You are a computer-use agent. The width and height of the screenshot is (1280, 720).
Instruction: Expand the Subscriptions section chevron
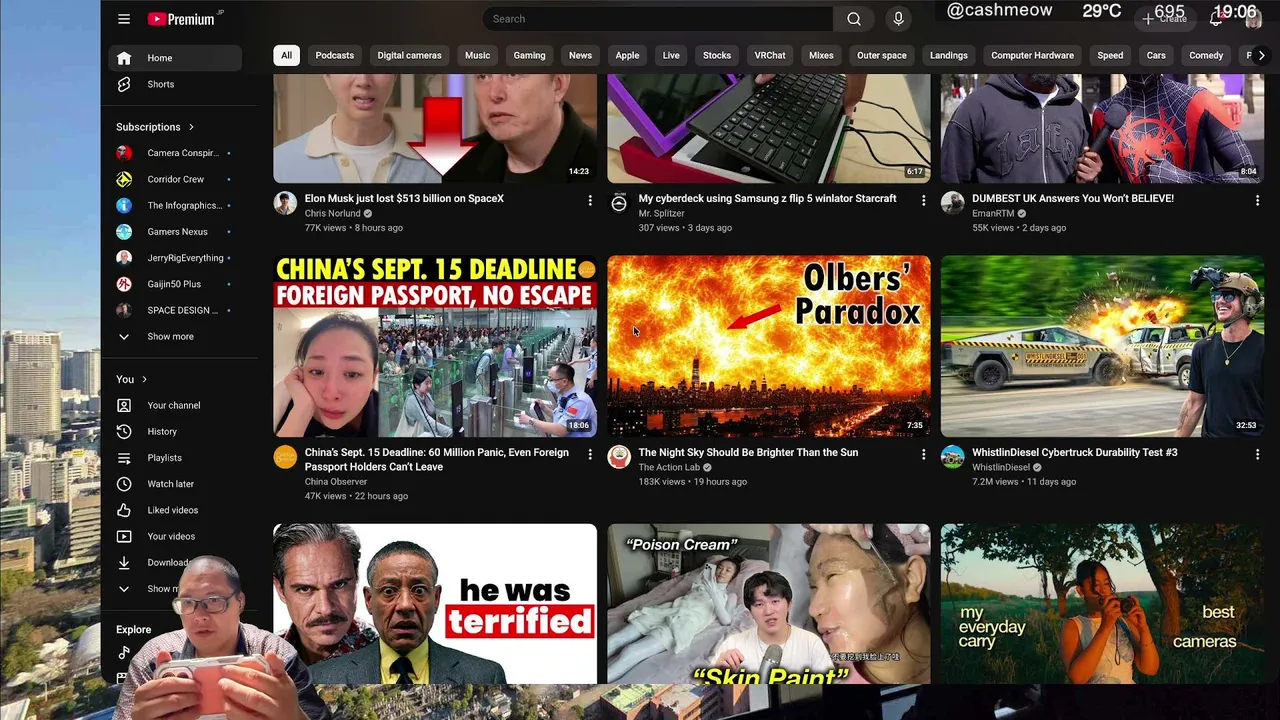point(191,127)
